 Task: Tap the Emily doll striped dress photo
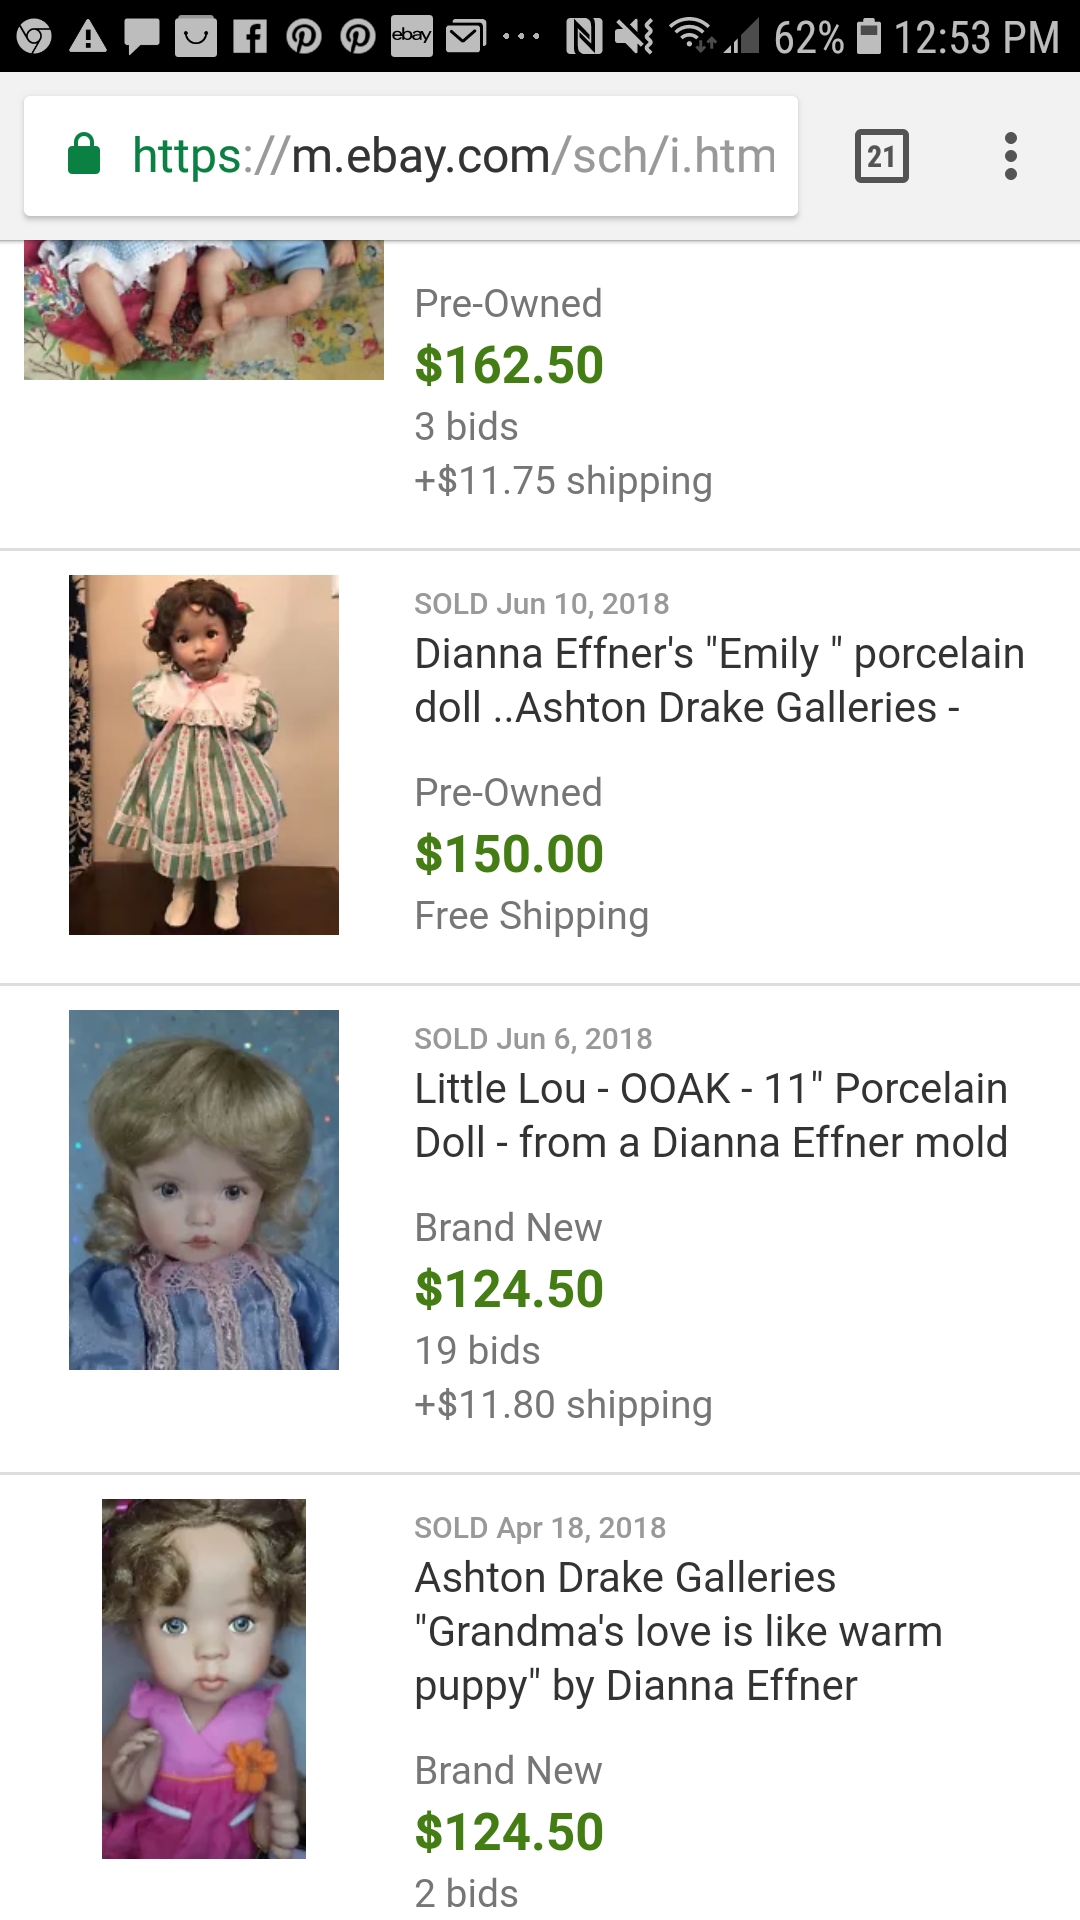point(204,755)
